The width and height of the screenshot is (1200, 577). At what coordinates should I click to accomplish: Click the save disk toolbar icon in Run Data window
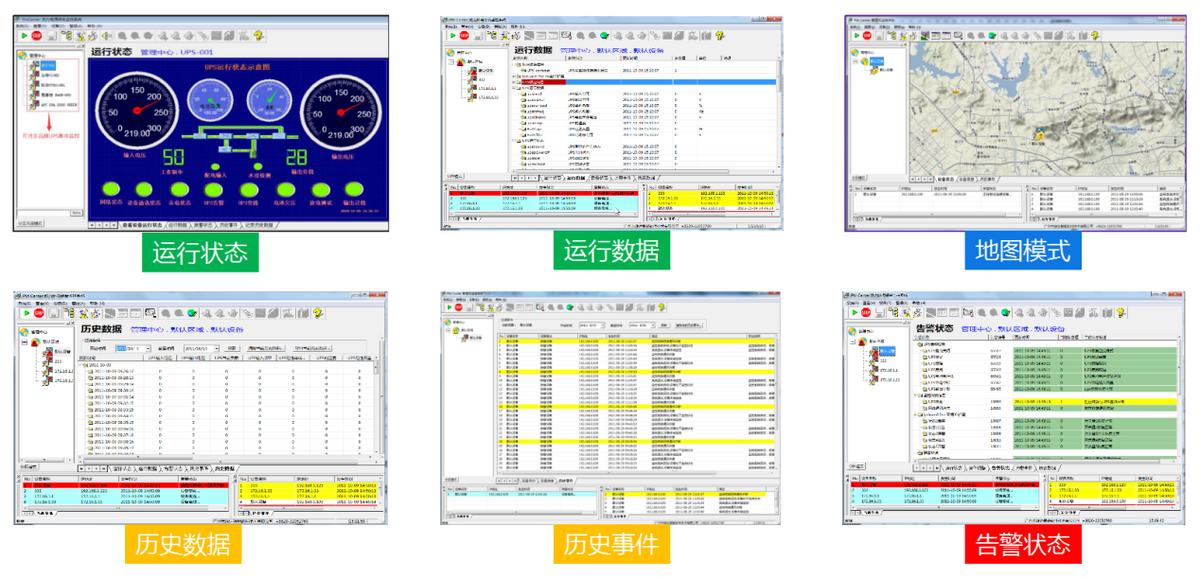point(477,36)
